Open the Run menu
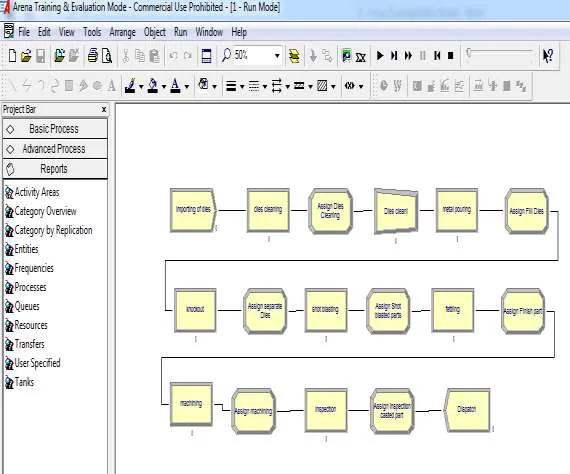 click(180, 32)
